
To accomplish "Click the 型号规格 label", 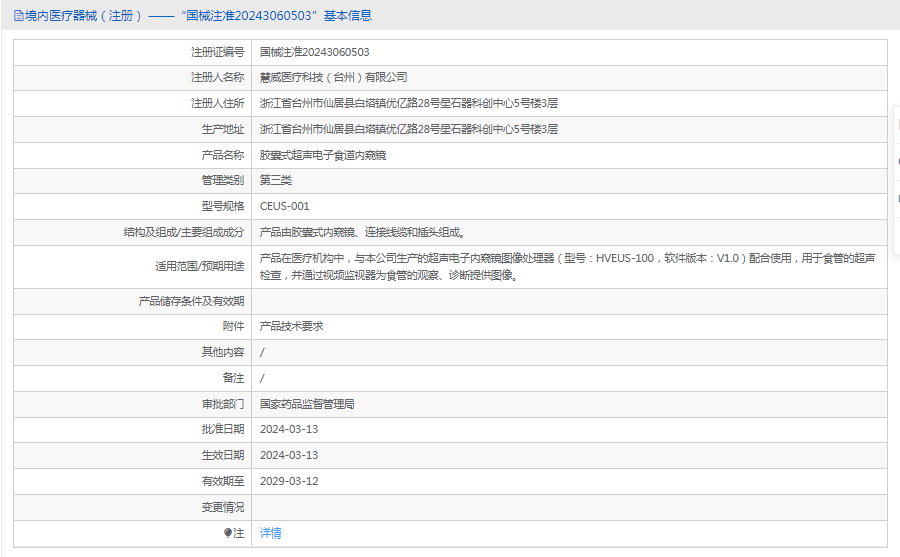I will (x=223, y=206).
